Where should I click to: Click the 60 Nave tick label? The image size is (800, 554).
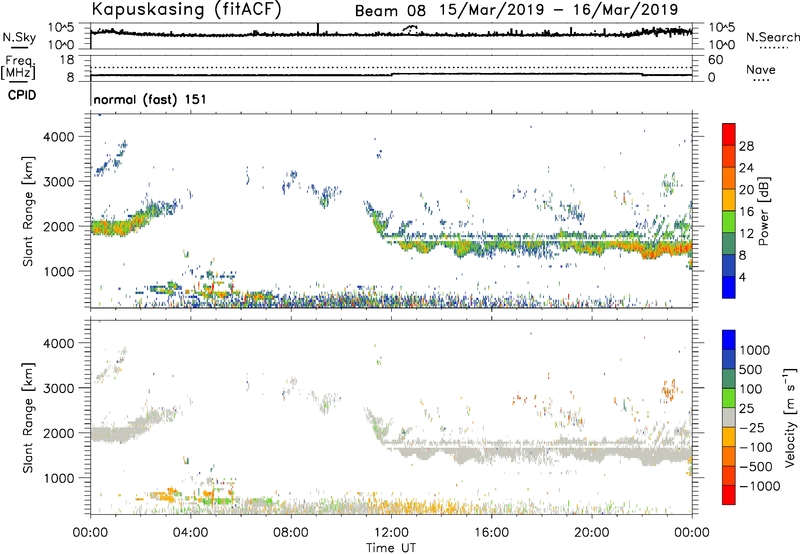pos(716,60)
